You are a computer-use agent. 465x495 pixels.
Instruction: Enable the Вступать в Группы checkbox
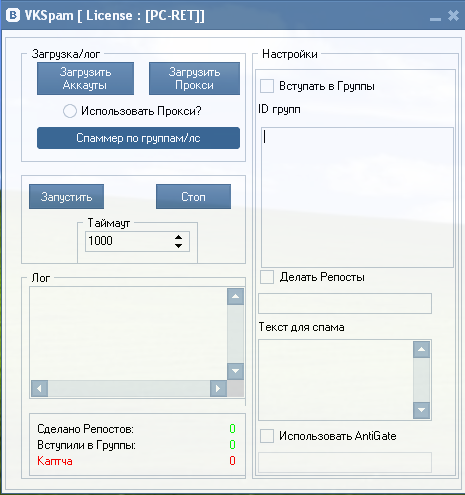click(267, 86)
